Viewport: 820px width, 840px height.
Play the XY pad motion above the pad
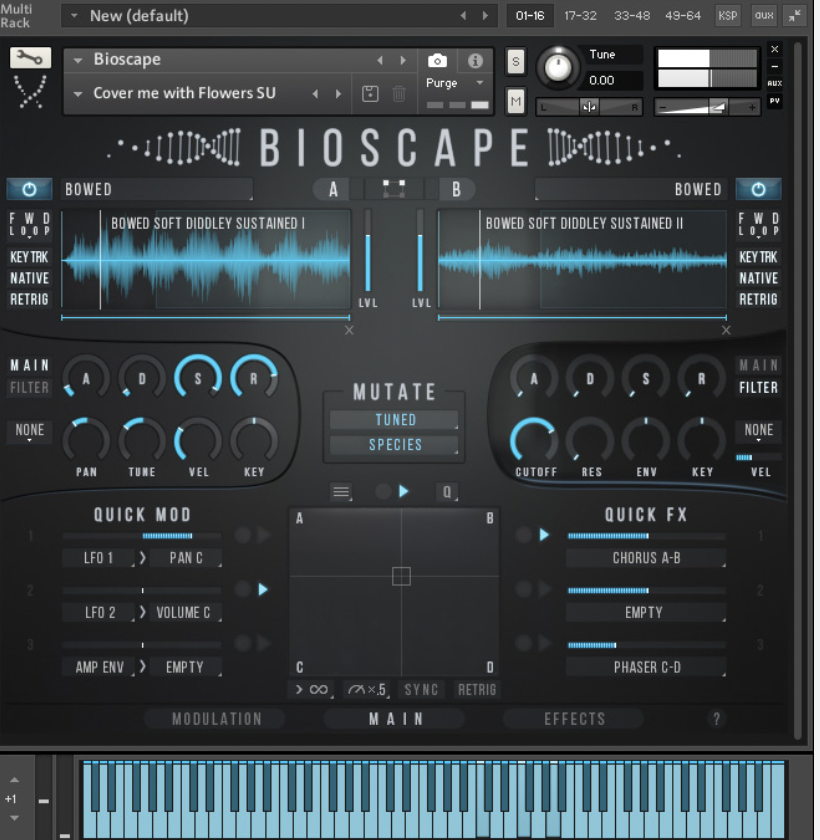click(404, 491)
